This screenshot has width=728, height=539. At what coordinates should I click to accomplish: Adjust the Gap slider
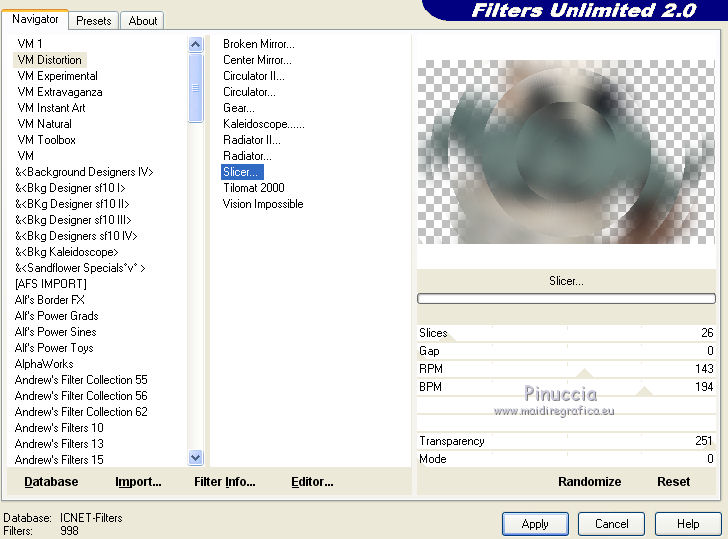coord(566,351)
